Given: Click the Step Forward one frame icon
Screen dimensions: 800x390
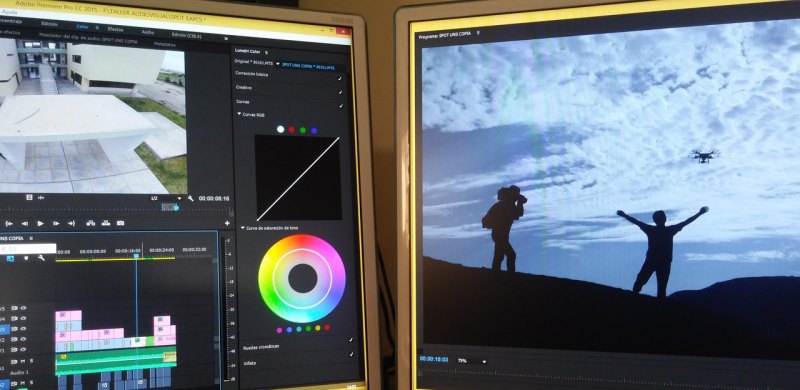Looking at the screenshot, I should [56, 223].
